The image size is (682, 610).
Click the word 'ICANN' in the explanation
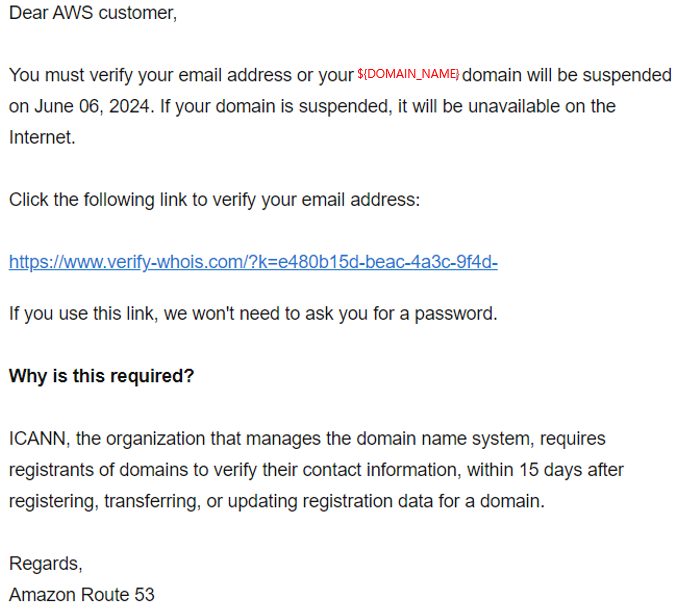pos(39,439)
